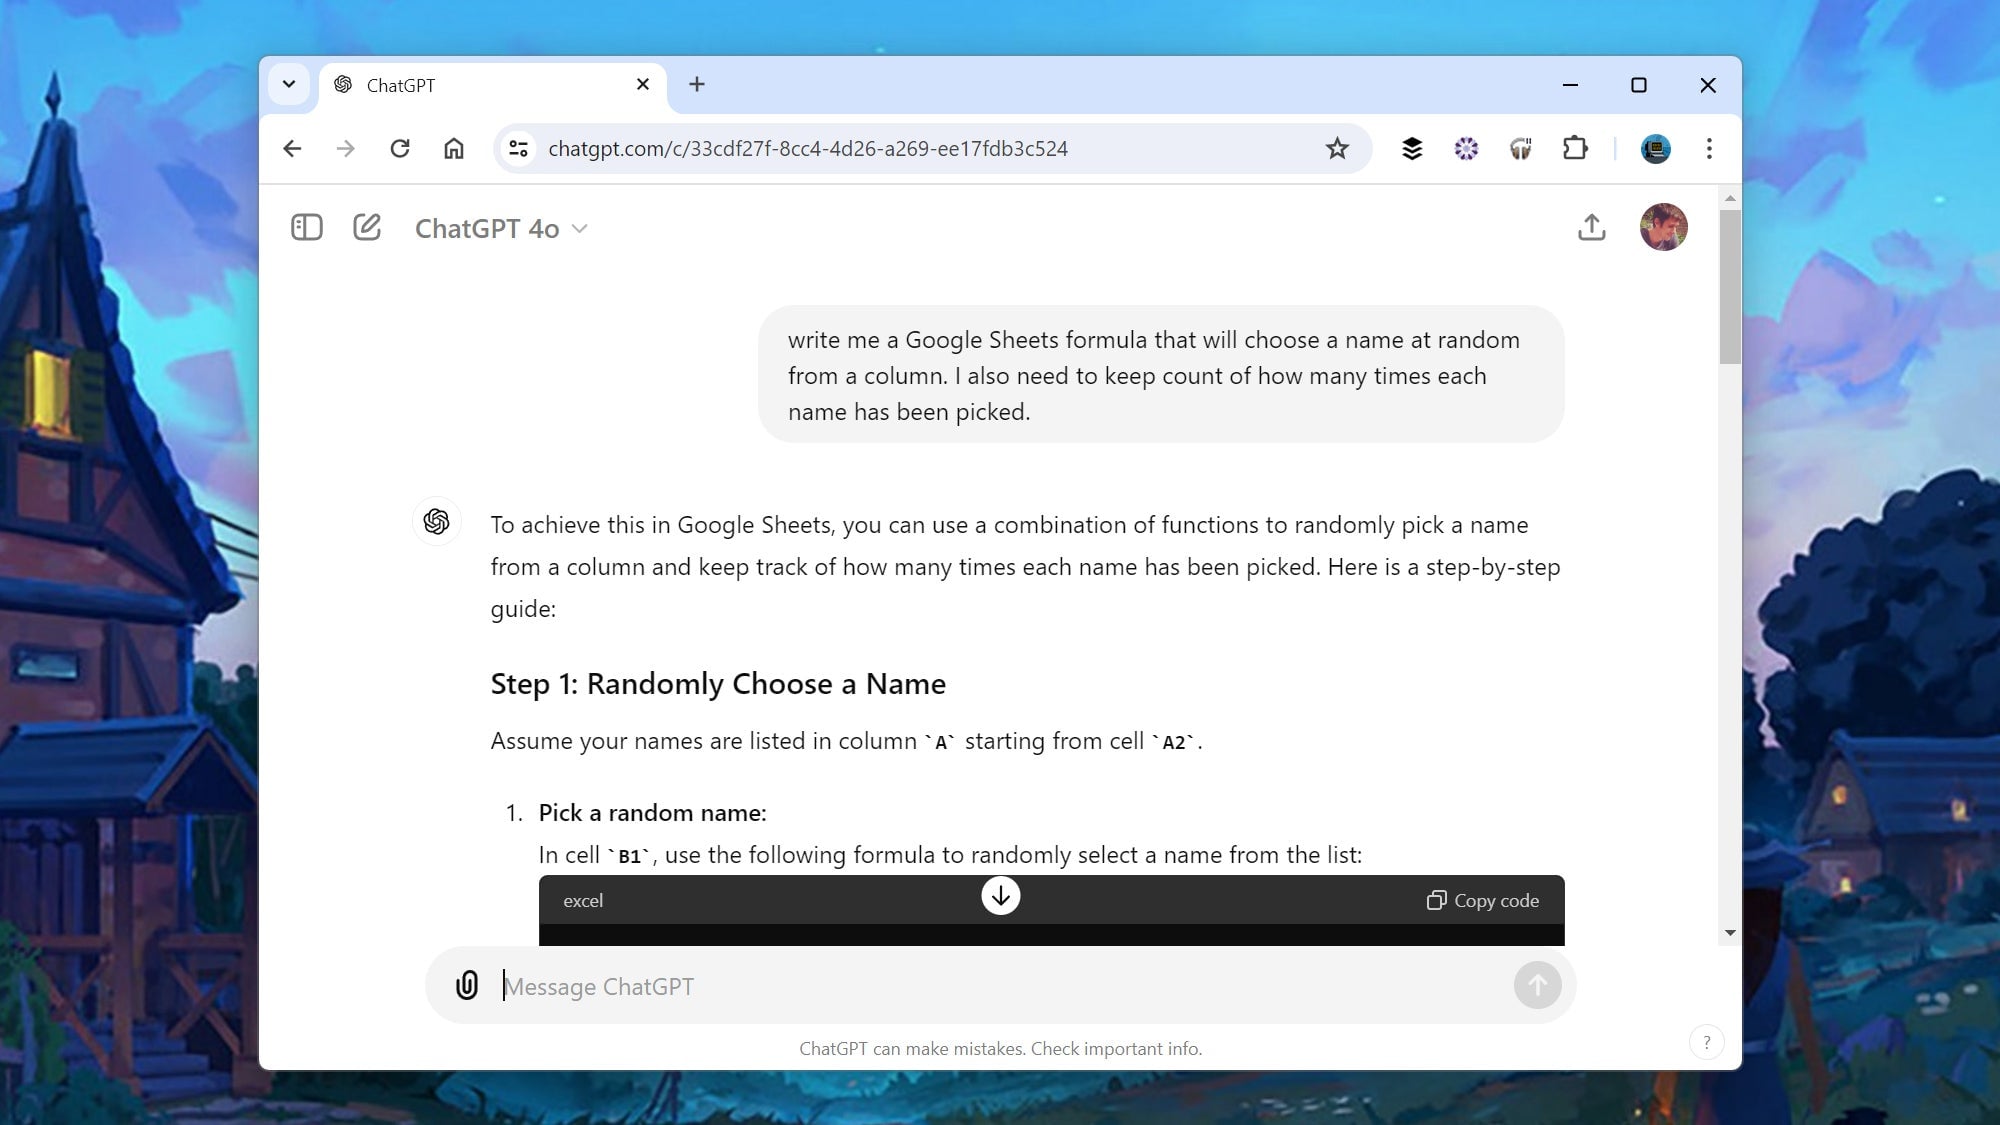Open the Chrome three-dot menu
The image size is (2000, 1125).
coord(1709,148)
